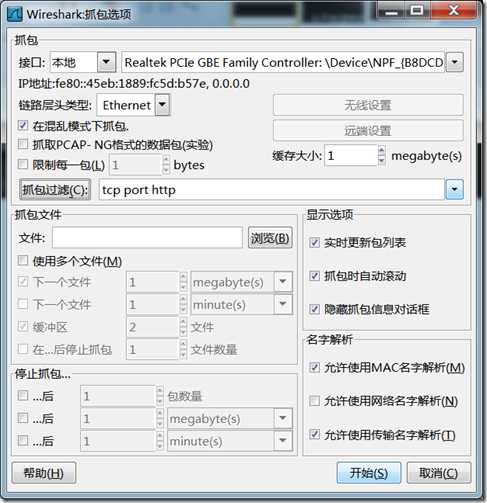
Task: Open the link-layer header type Ethernet dropdown
Action: pos(162,105)
